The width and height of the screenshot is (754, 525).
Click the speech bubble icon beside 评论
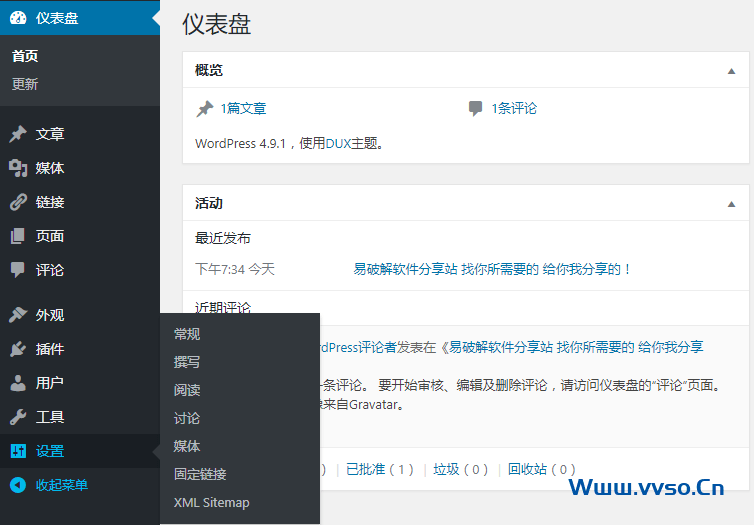pos(18,270)
